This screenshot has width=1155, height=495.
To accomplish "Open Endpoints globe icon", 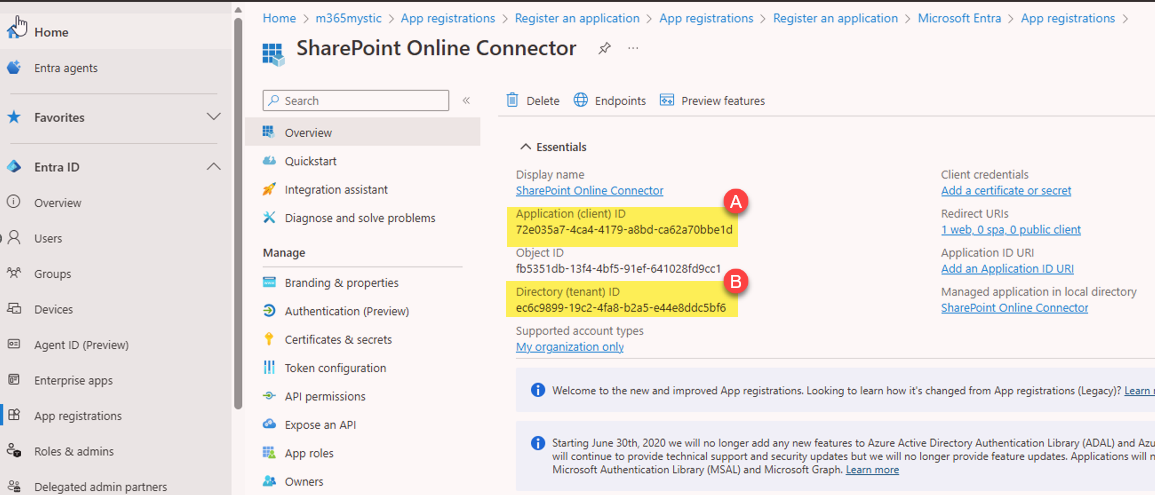I will (581, 100).
